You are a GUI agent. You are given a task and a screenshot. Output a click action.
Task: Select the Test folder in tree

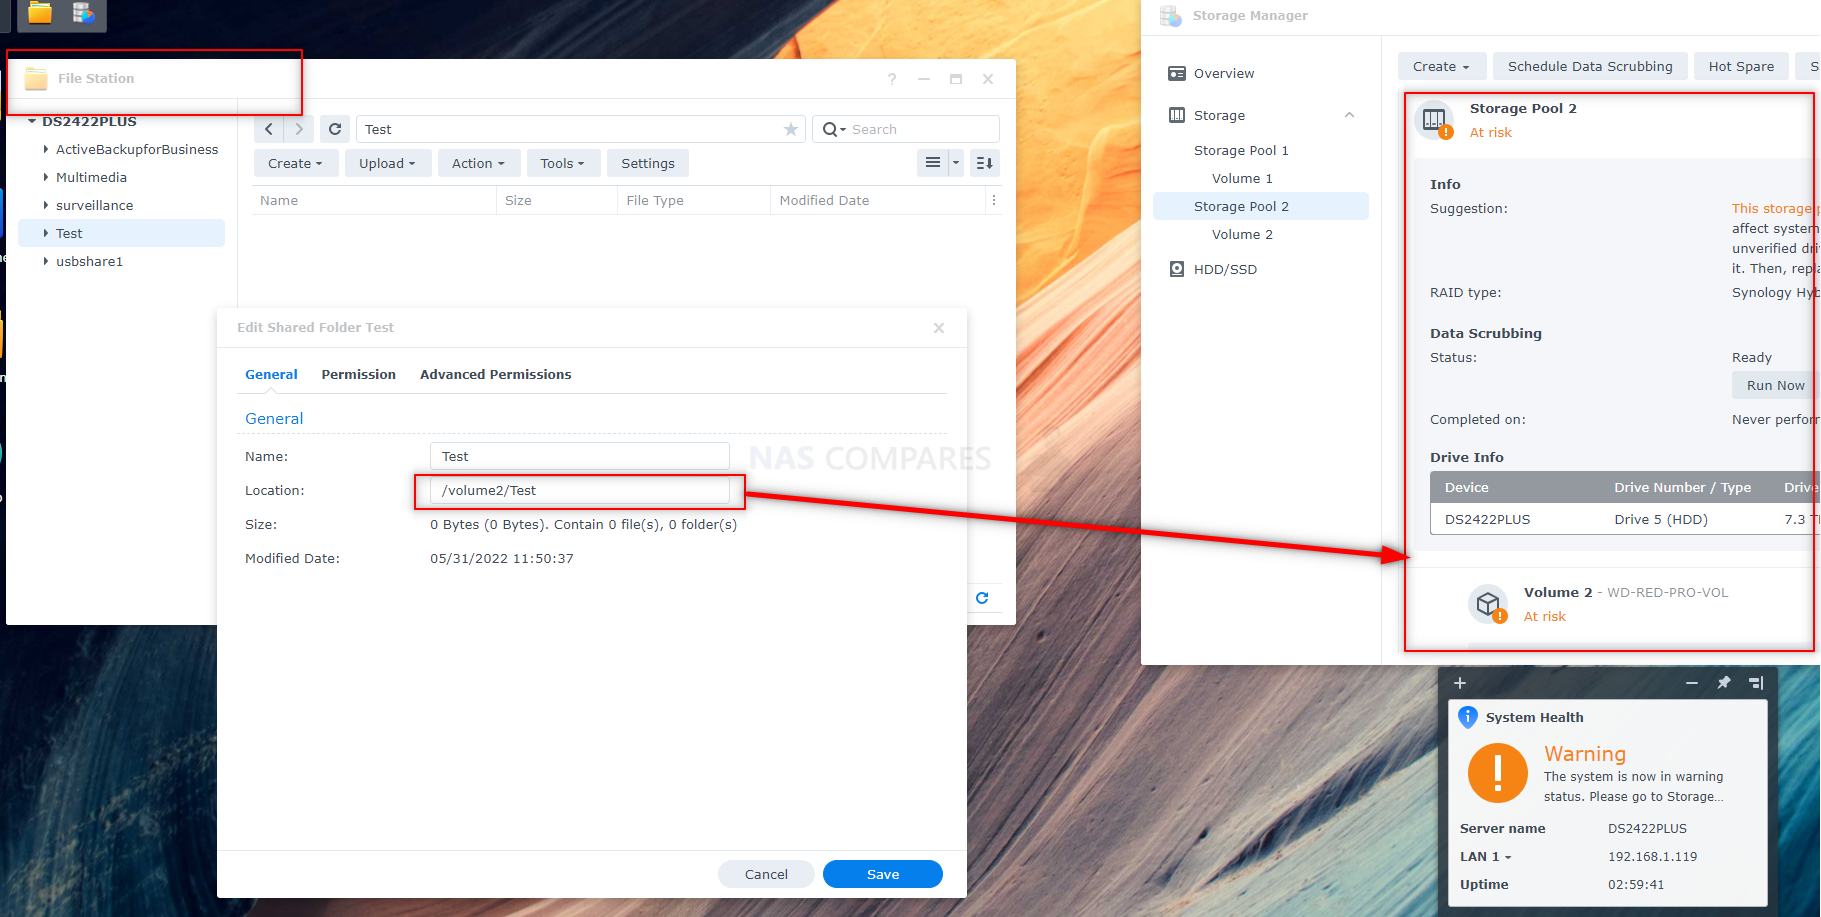[121, 233]
